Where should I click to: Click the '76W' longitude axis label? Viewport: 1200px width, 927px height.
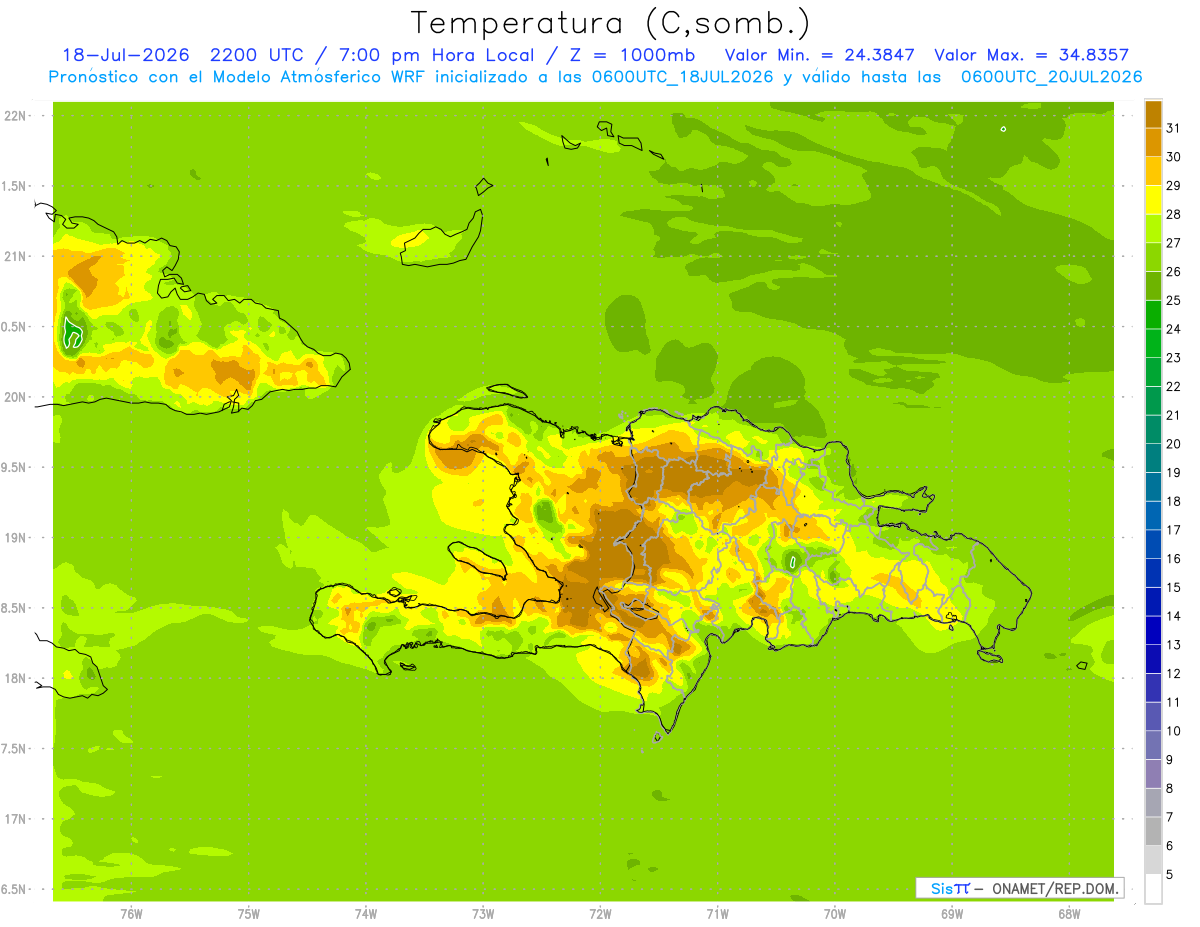[x=131, y=914]
